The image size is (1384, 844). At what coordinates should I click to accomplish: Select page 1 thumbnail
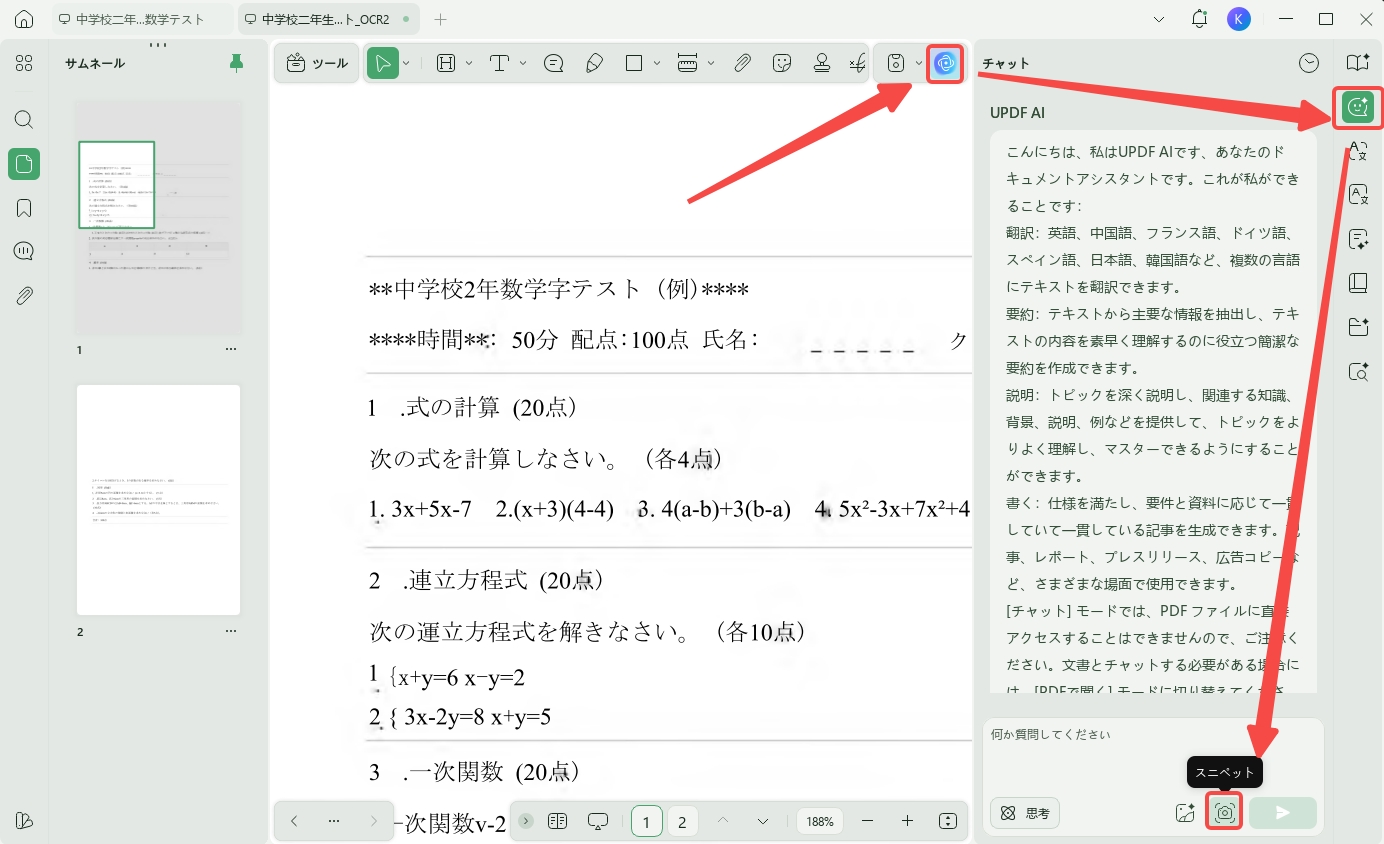(159, 217)
